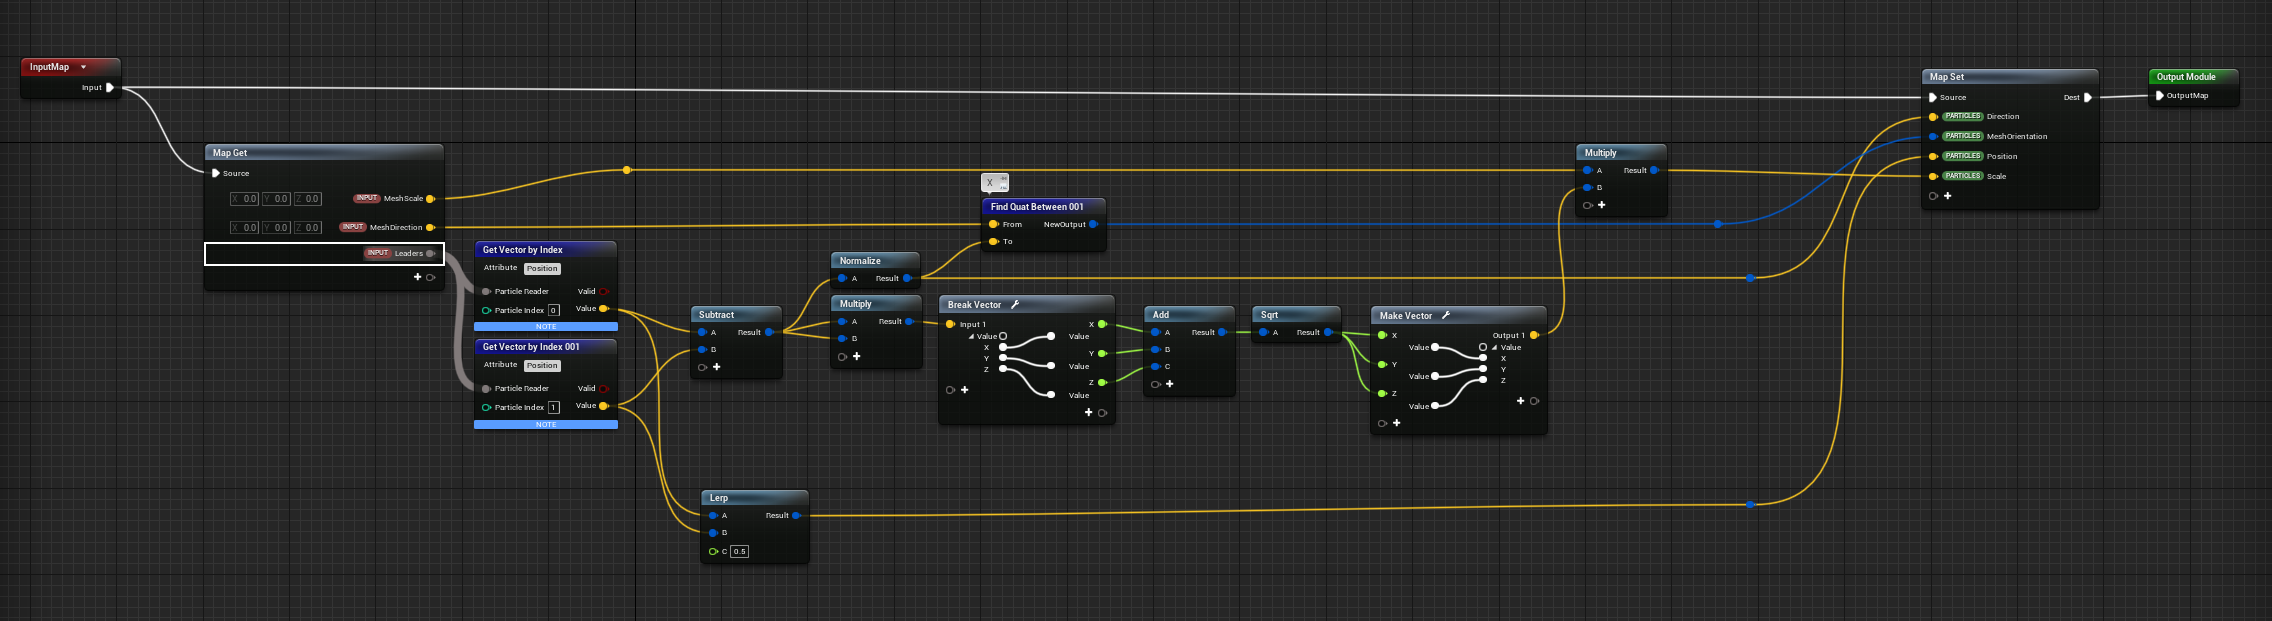Click the Dest execution pin on Map Set
The image size is (2272, 621).
click(2087, 98)
